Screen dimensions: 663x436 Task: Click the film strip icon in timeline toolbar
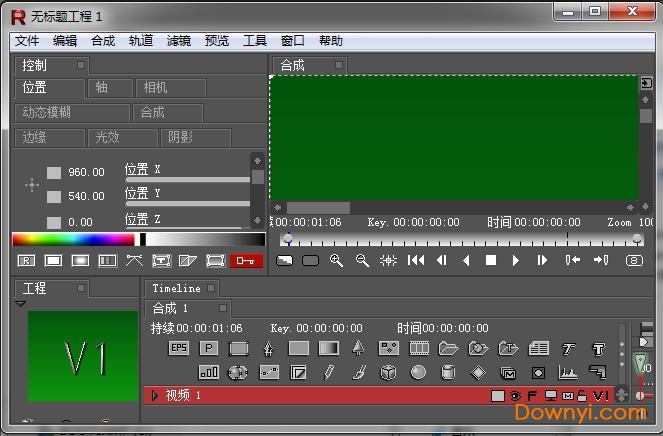(x=418, y=348)
